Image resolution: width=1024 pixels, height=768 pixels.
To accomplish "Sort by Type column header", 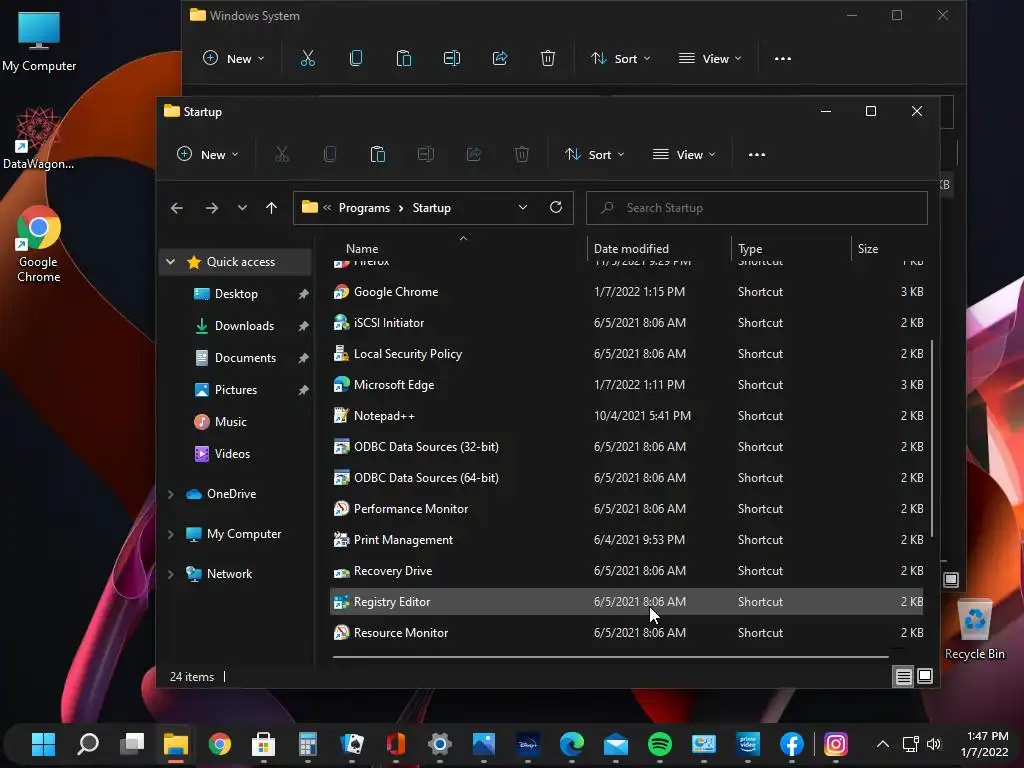I will pos(792,249).
